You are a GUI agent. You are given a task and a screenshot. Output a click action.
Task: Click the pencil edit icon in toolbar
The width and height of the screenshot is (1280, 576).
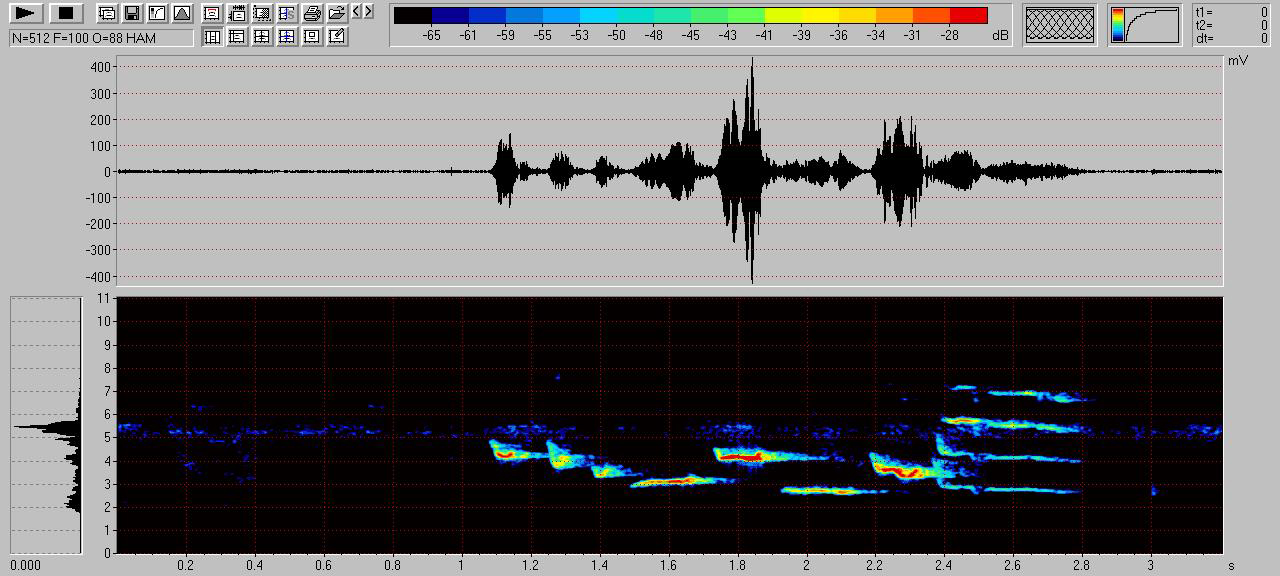click(x=337, y=36)
